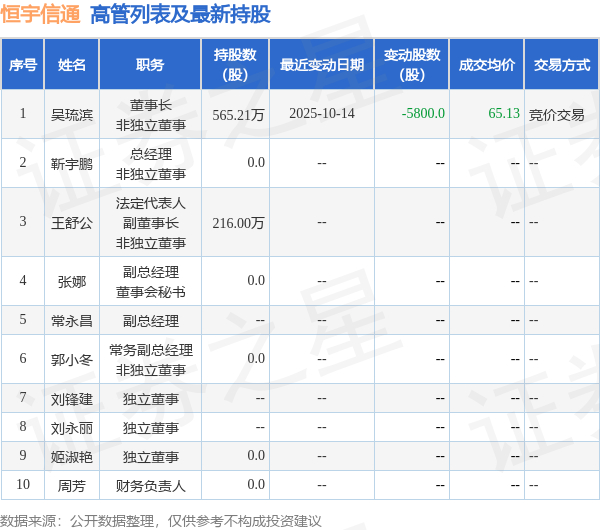Click the 交易方式 column header
The image size is (600, 530).
562,65
